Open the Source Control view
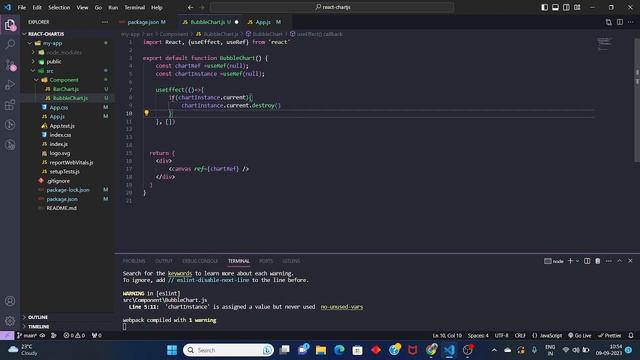The width and height of the screenshot is (640, 360). click(x=10, y=64)
